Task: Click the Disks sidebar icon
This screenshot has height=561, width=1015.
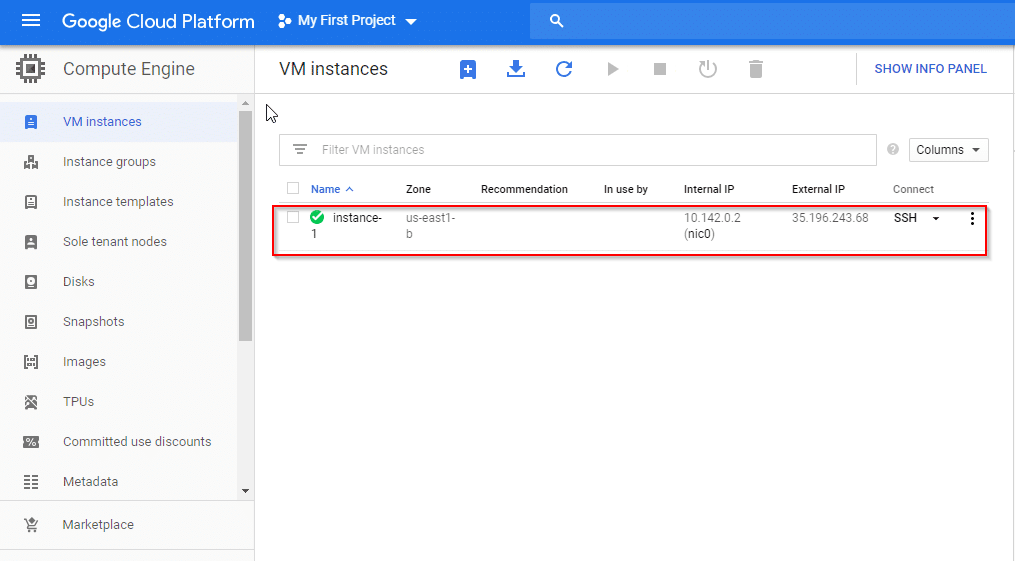Action: click(x=30, y=282)
